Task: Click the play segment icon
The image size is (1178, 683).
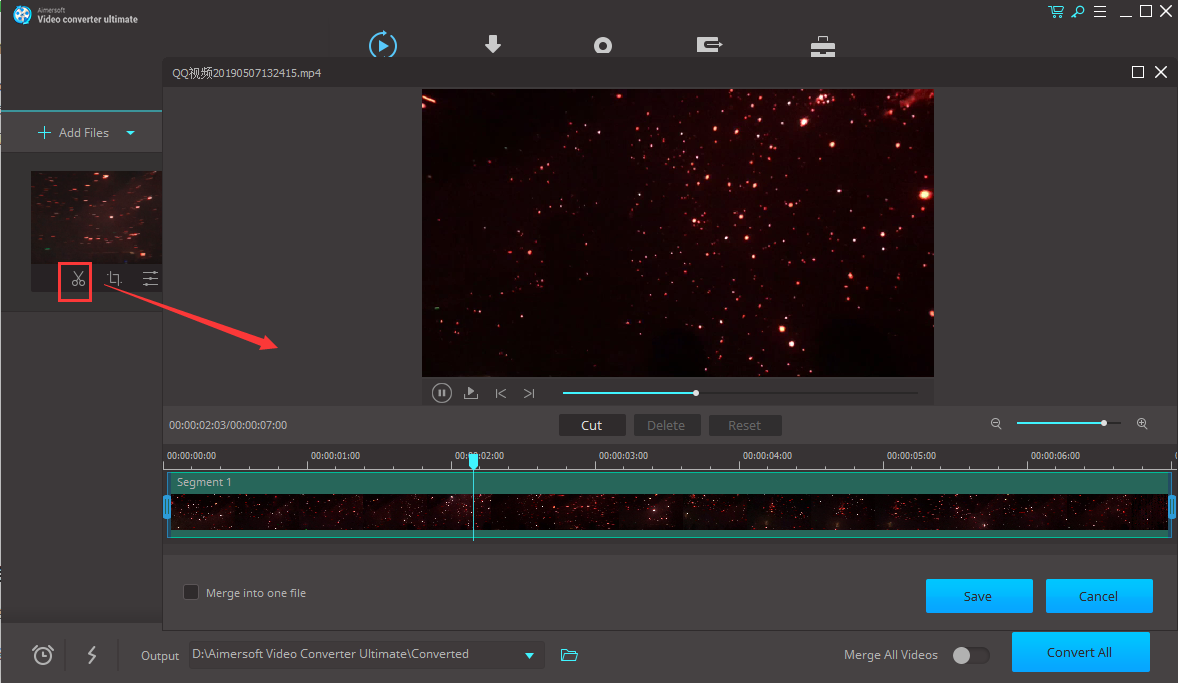Action: tap(471, 393)
